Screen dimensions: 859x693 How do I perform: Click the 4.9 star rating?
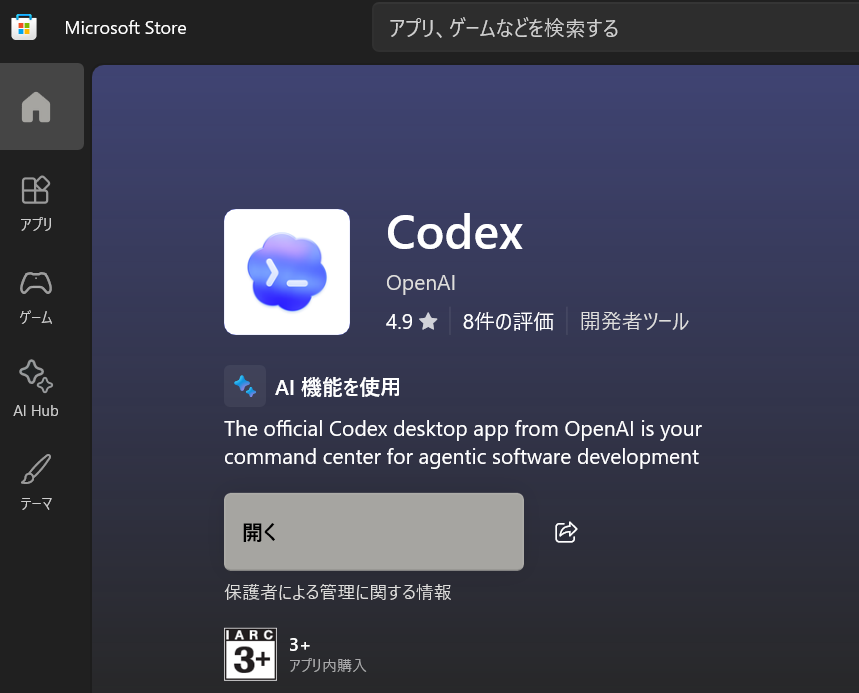[412, 322]
